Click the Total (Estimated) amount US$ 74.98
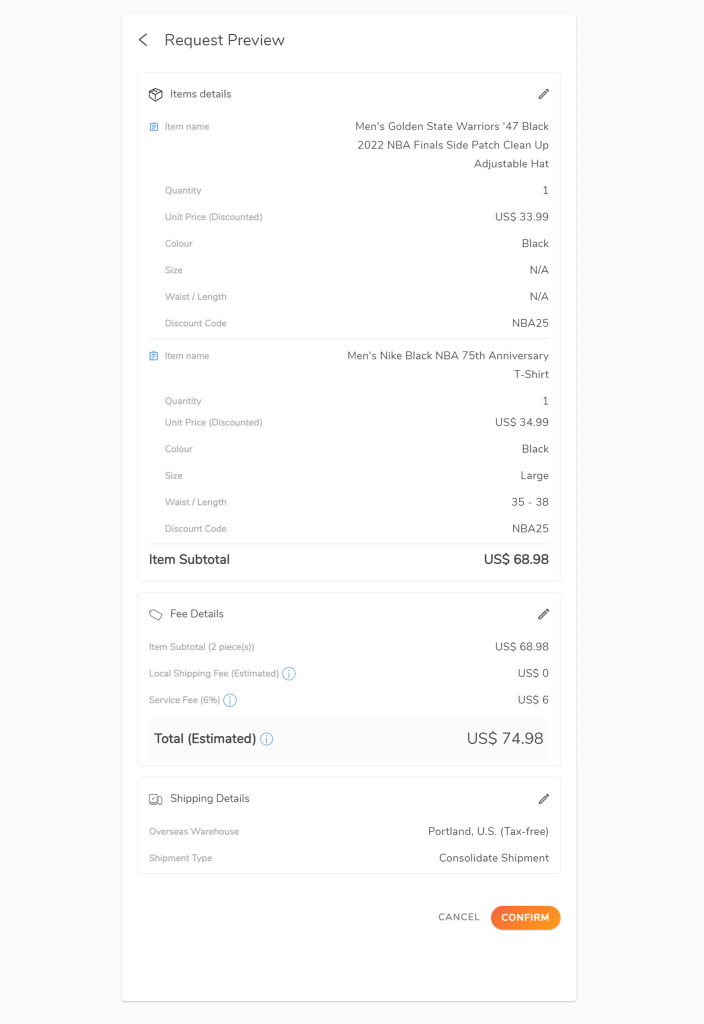This screenshot has width=704, height=1024. (505, 739)
